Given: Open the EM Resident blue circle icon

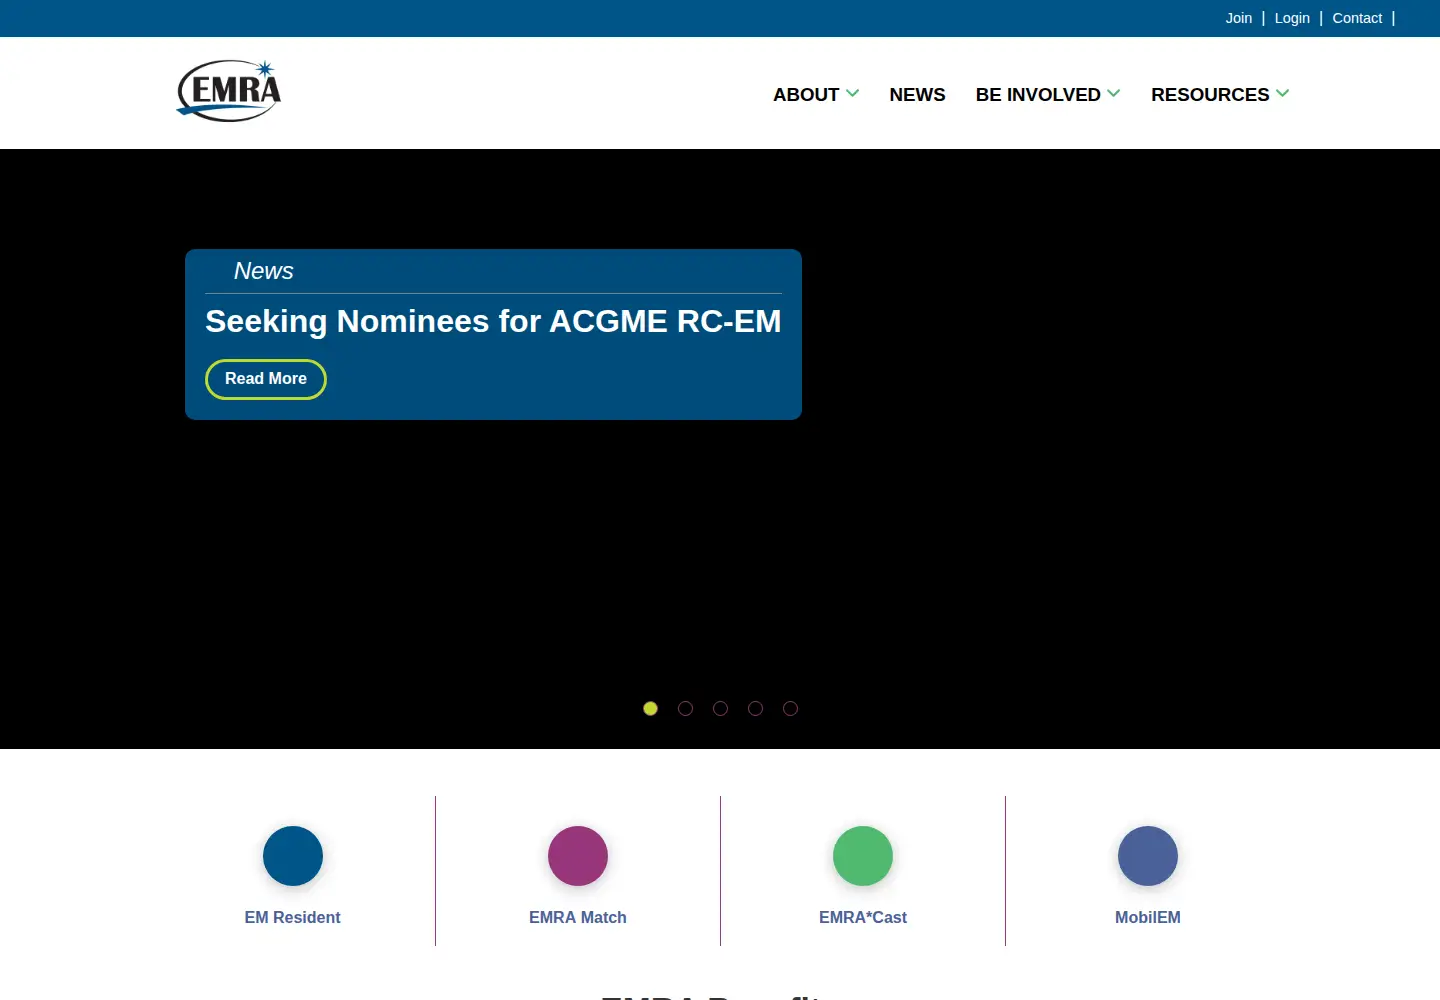Looking at the screenshot, I should (x=293, y=856).
